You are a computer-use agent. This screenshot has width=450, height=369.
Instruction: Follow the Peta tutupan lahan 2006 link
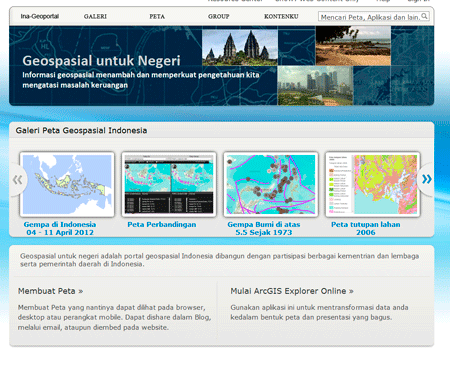366,228
